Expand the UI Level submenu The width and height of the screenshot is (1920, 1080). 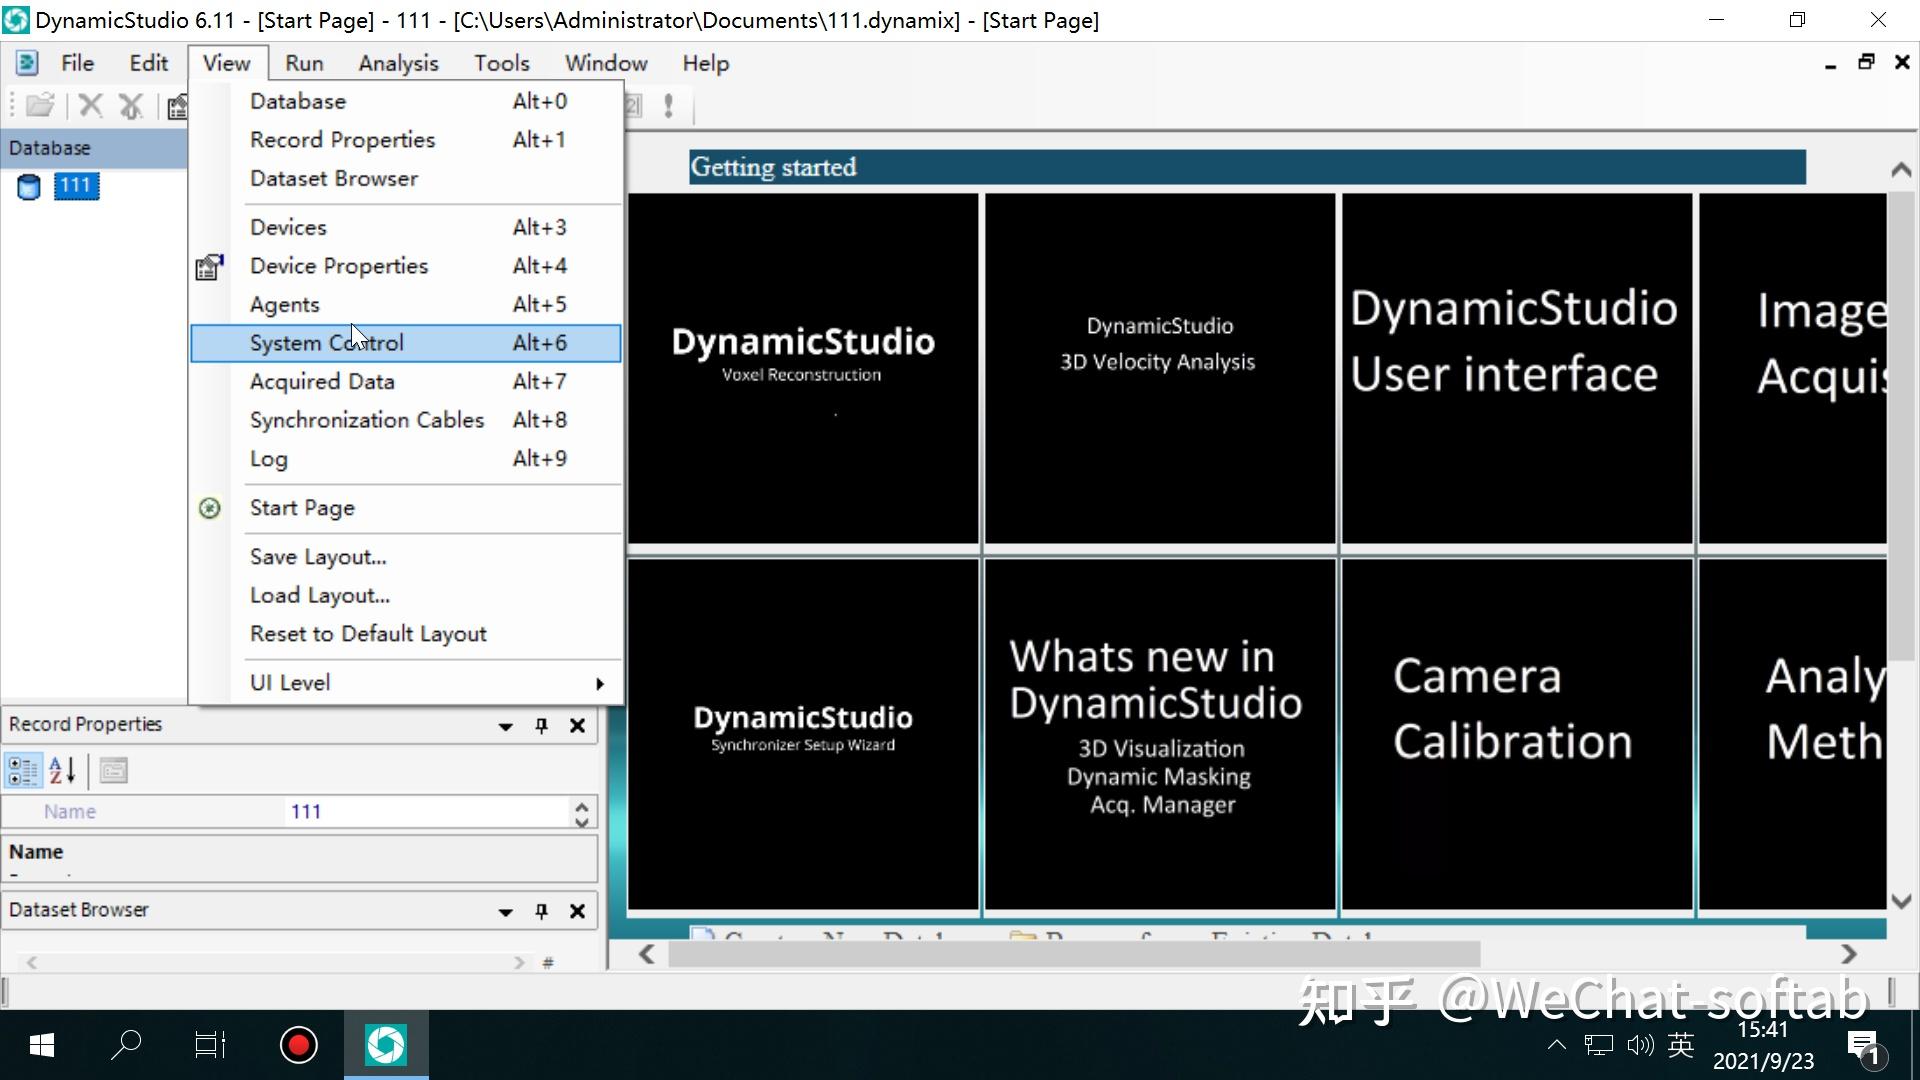click(598, 683)
